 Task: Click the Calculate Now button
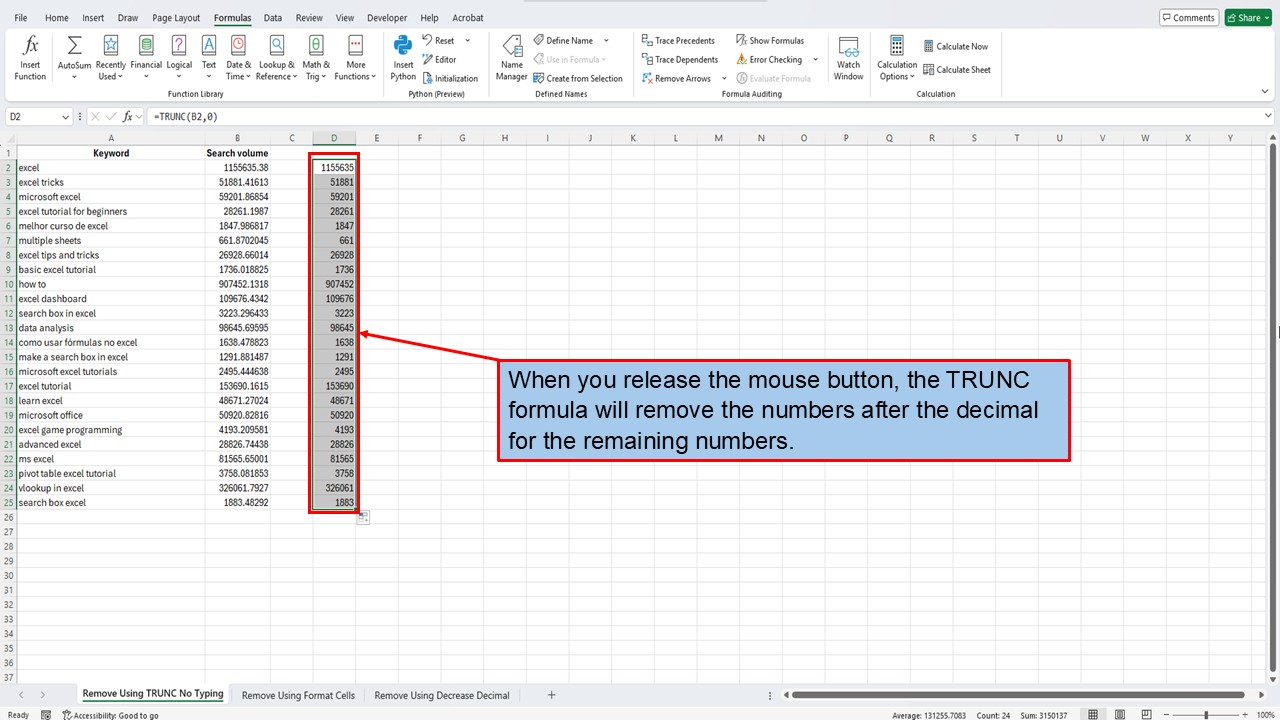pos(956,46)
